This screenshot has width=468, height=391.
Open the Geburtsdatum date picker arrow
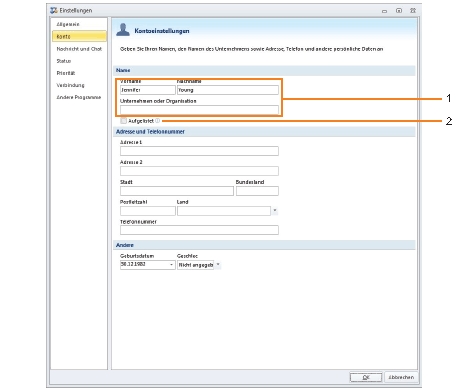172,265
